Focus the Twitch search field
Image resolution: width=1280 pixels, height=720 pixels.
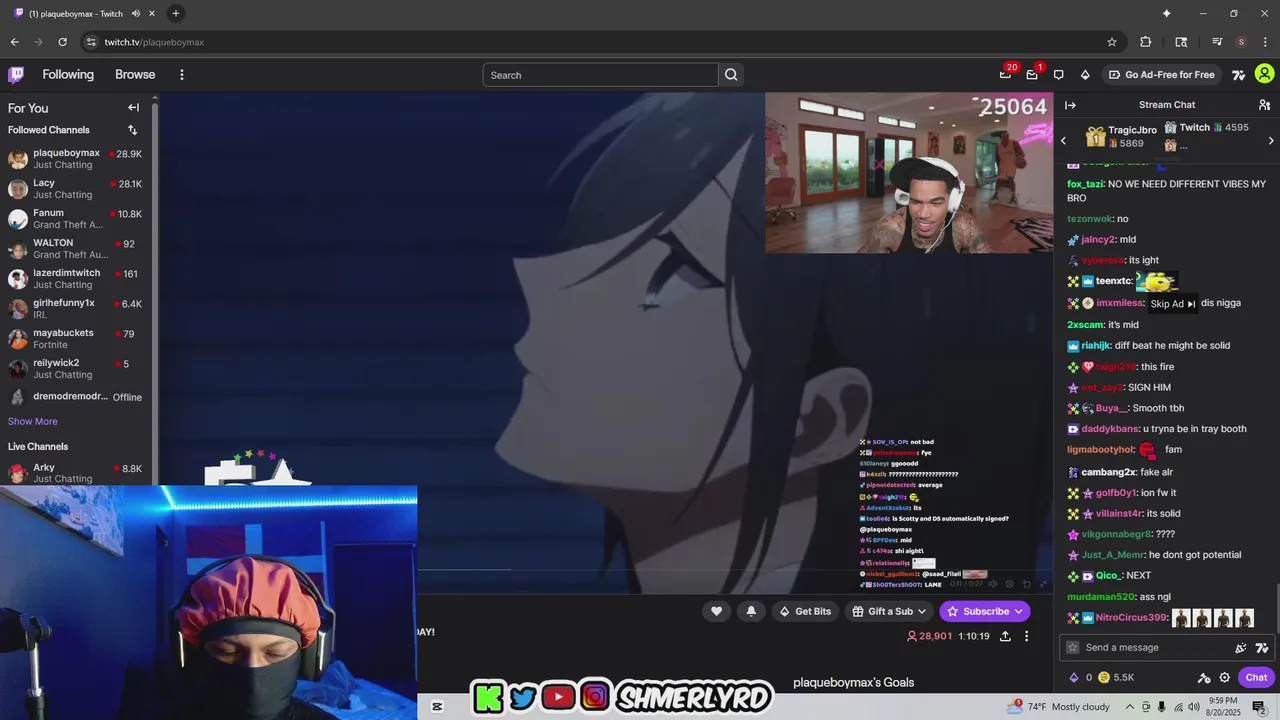600,75
